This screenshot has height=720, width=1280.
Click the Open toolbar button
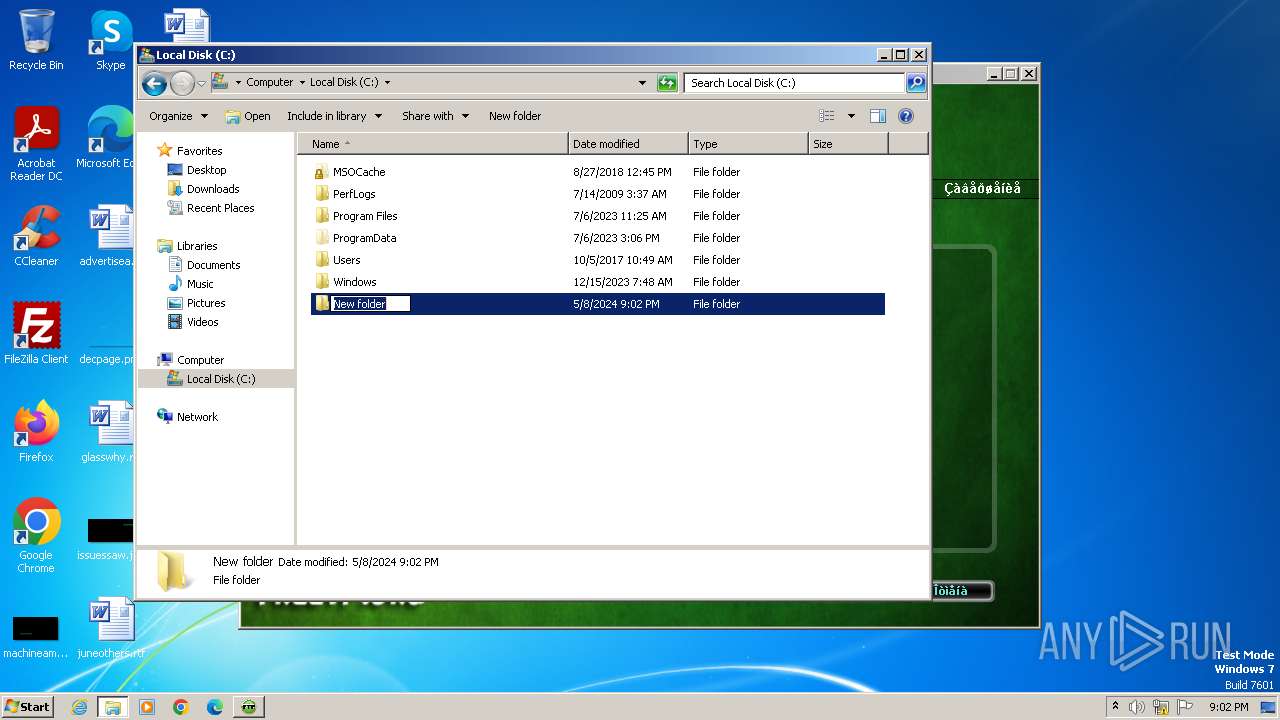(248, 116)
